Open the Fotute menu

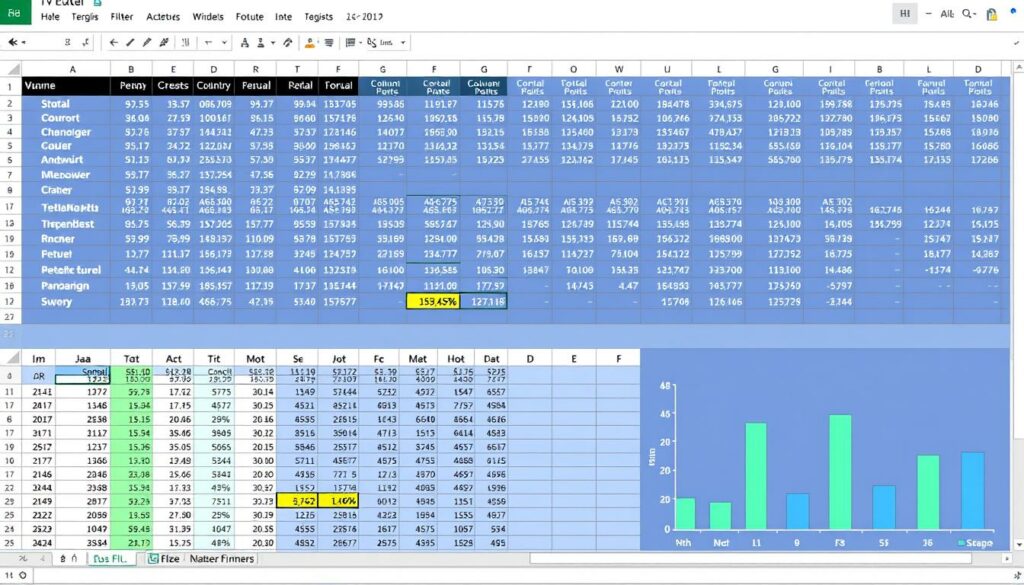249,17
